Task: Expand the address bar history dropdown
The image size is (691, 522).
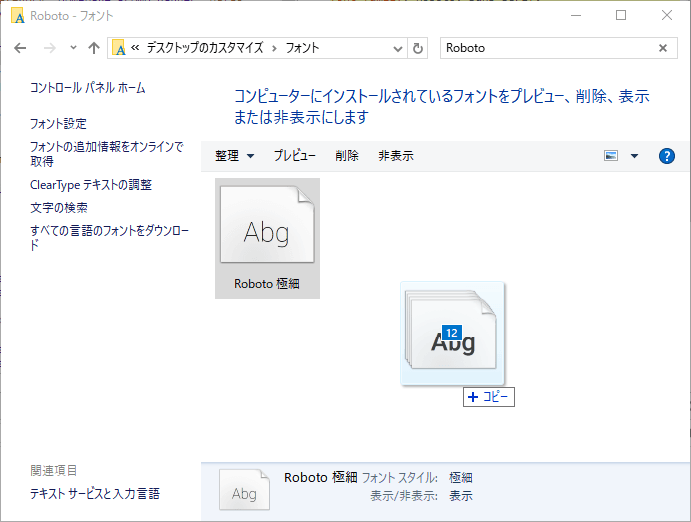Action: 398,48
